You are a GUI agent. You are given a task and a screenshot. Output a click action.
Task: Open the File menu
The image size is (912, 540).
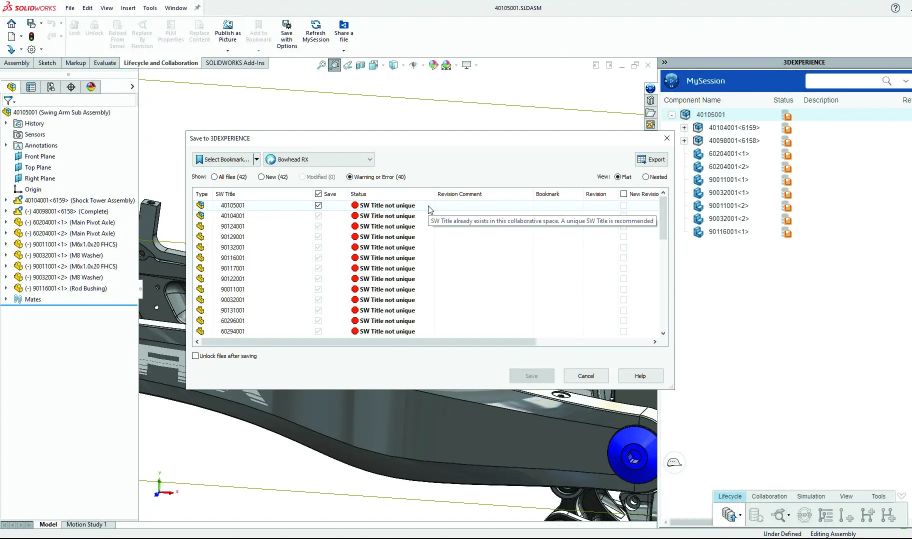point(70,8)
